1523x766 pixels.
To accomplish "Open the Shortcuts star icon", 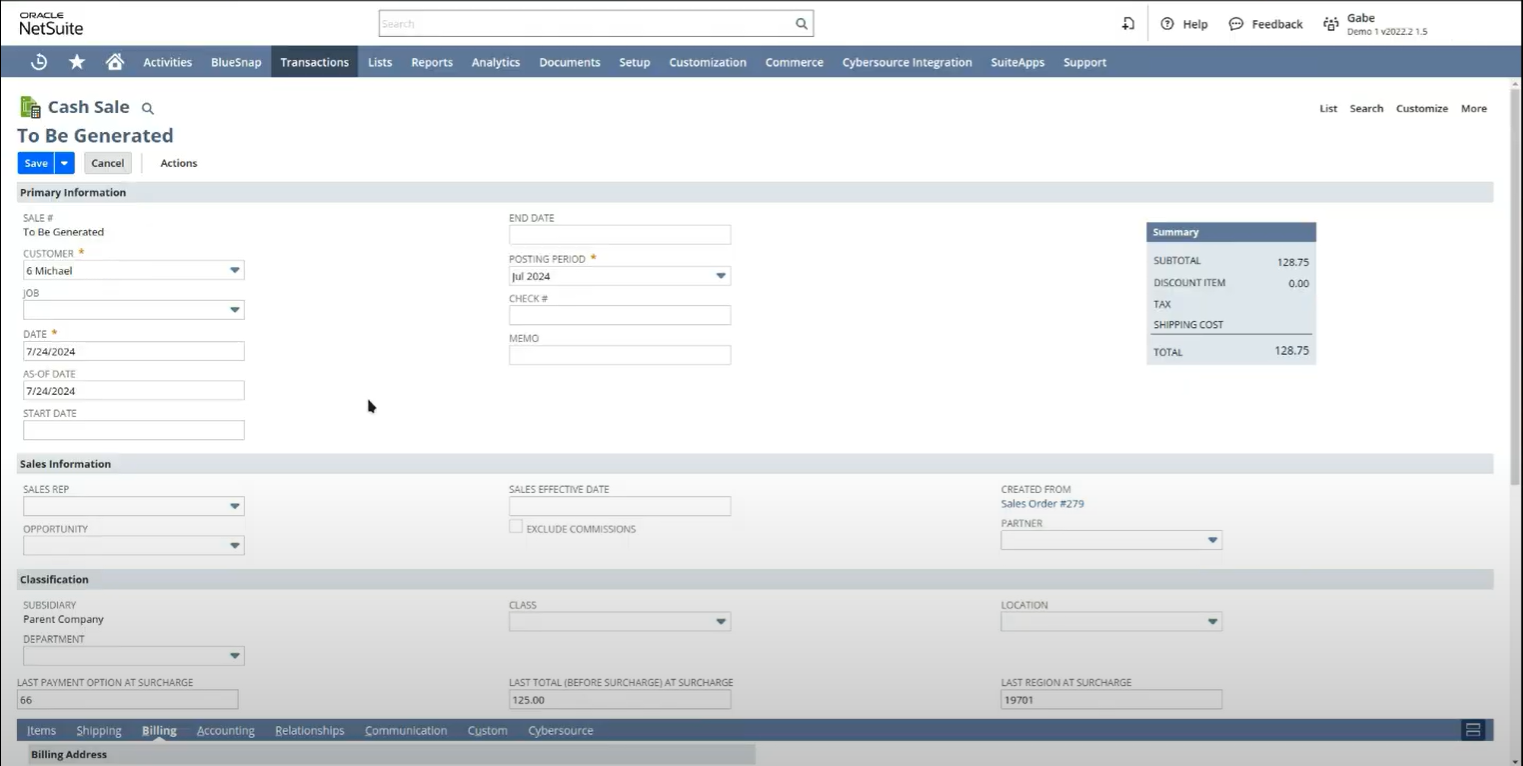I will (x=77, y=62).
